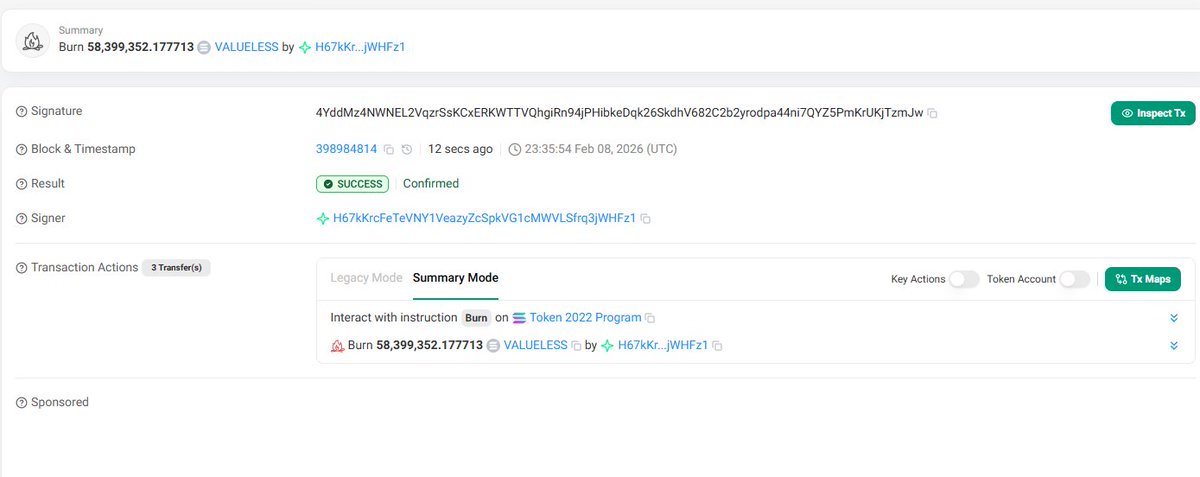Viewport: 1200px width, 477px height.
Task: Copy H67kKr...jWHFz1 address in Burn row
Action: [x=717, y=345]
